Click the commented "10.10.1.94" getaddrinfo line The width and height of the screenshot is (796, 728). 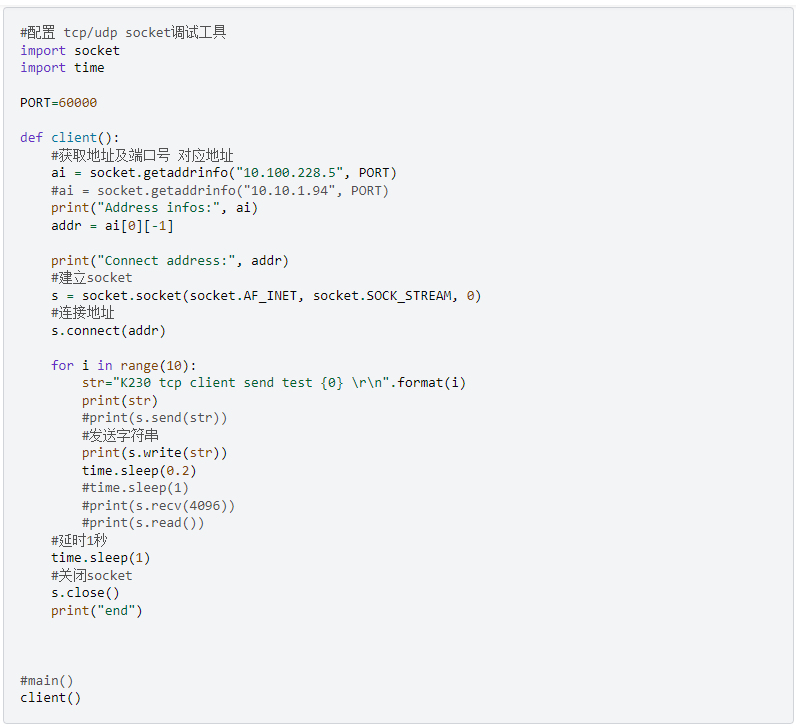[x=220, y=190]
